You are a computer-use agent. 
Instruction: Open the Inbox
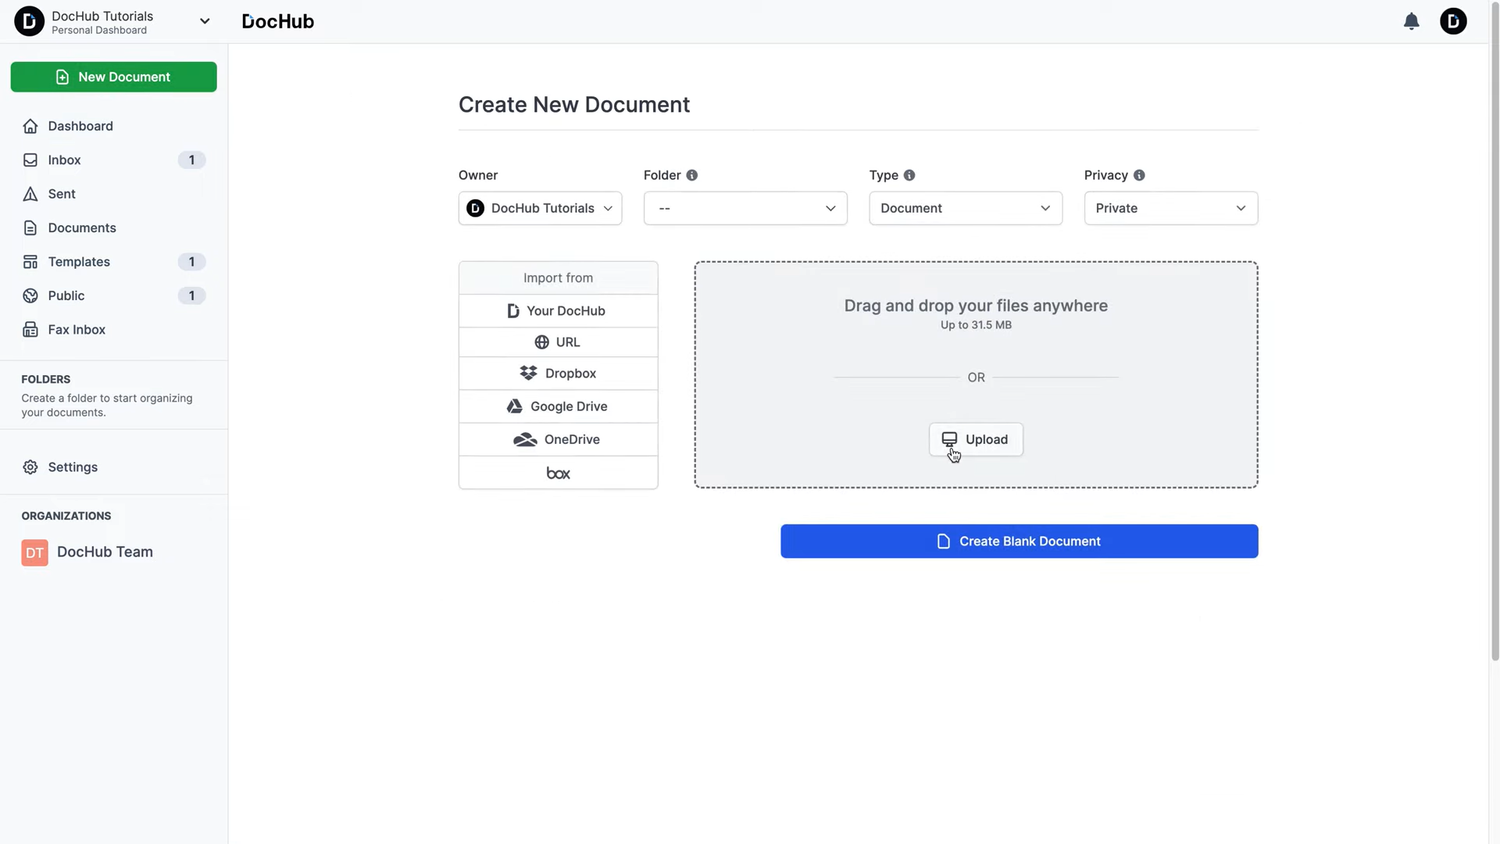64,160
